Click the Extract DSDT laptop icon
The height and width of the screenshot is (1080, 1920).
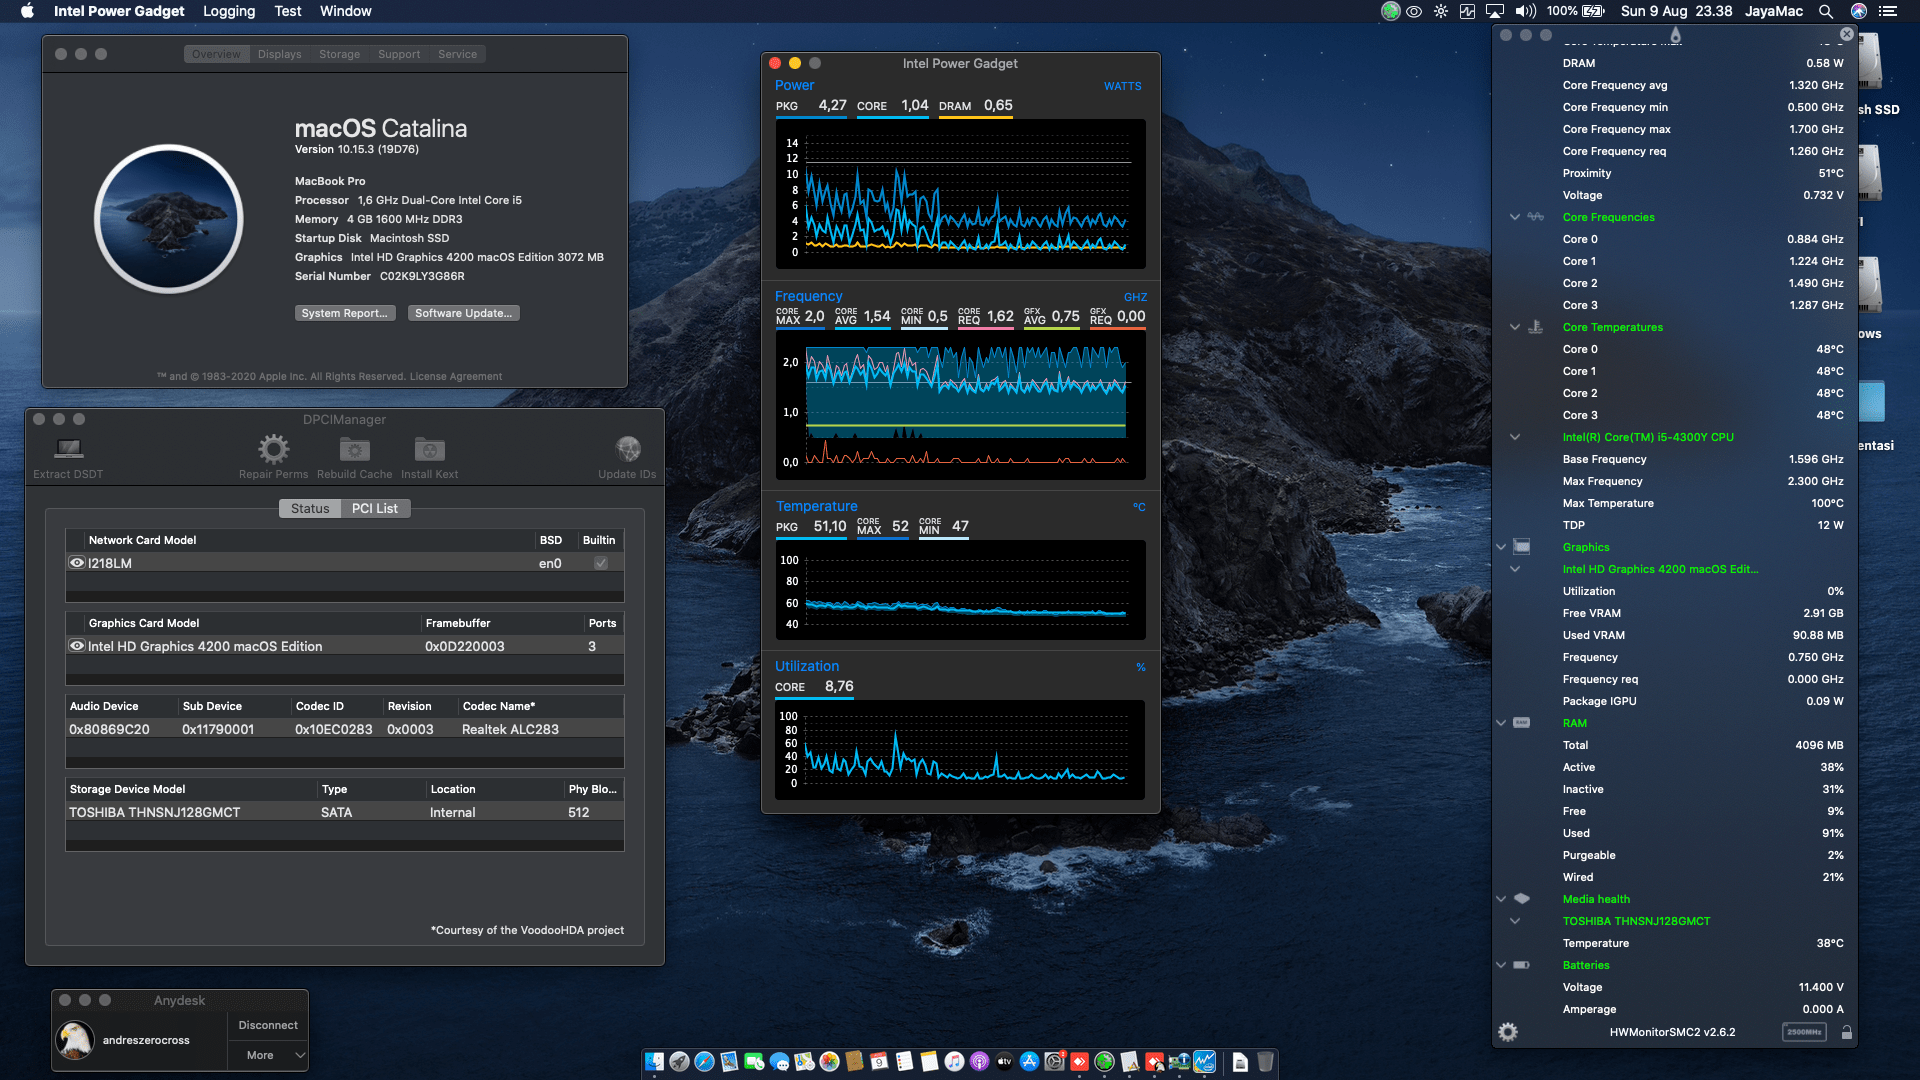[x=67, y=450]
